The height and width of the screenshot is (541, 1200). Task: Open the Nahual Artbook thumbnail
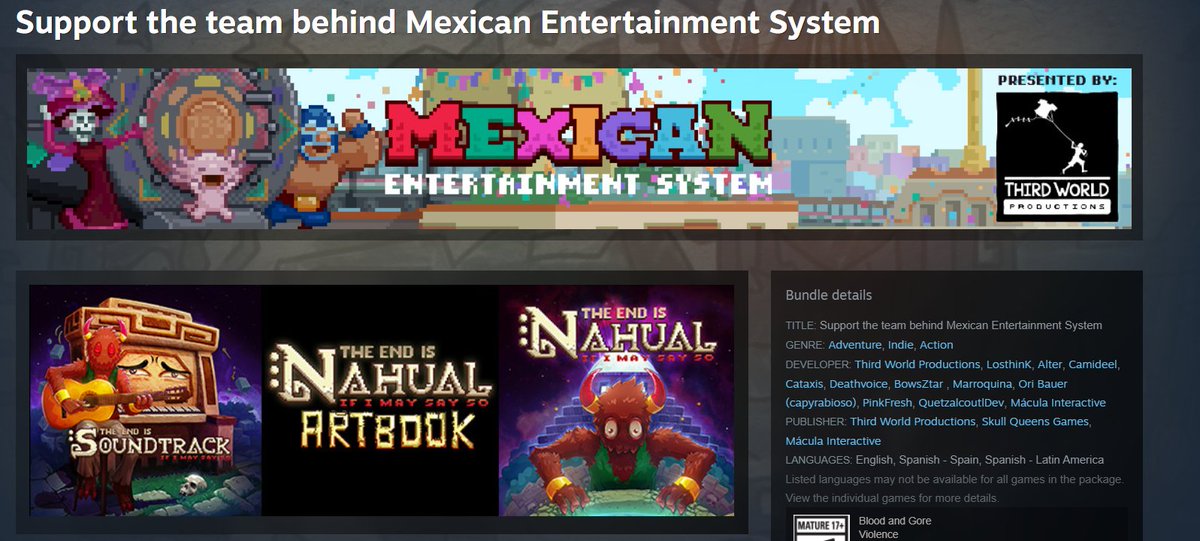tap(380, 400)
